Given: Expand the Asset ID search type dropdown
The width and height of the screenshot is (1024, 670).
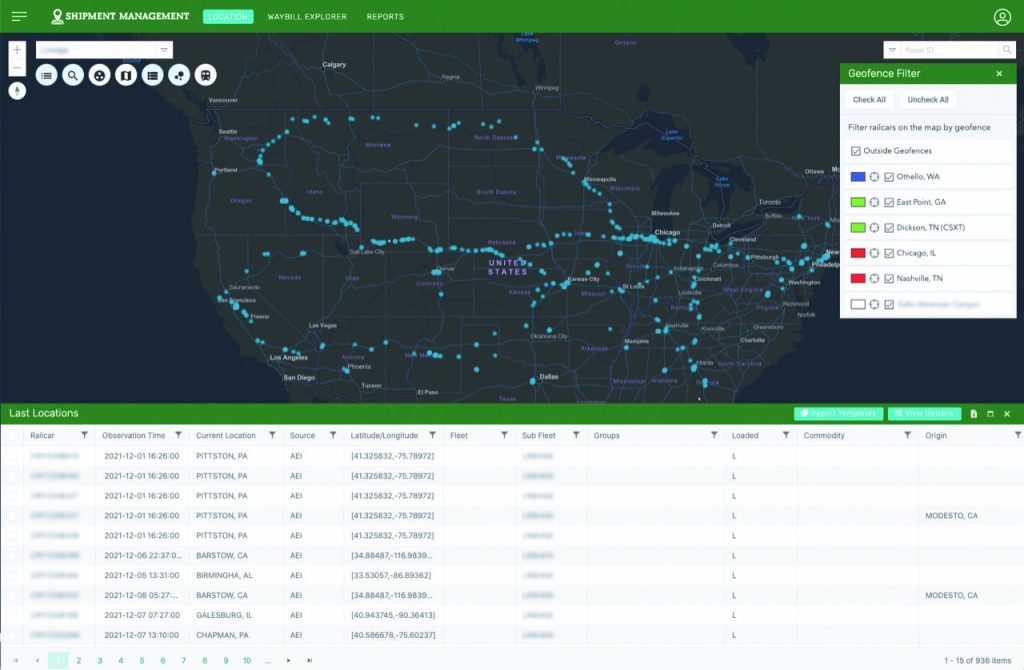Looking at the screenshot, I should (892, 50).
